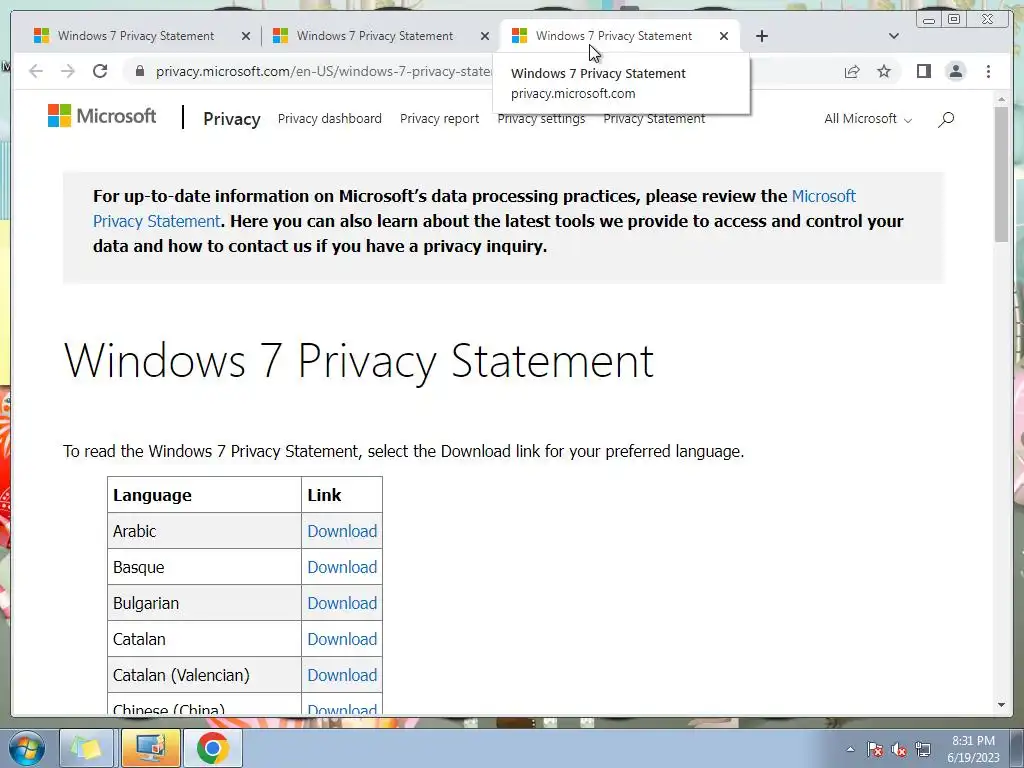Viewport: 1024px width, 768px height.
Task: Click the scrollbar down arrow
Action: click(1001, 705)
